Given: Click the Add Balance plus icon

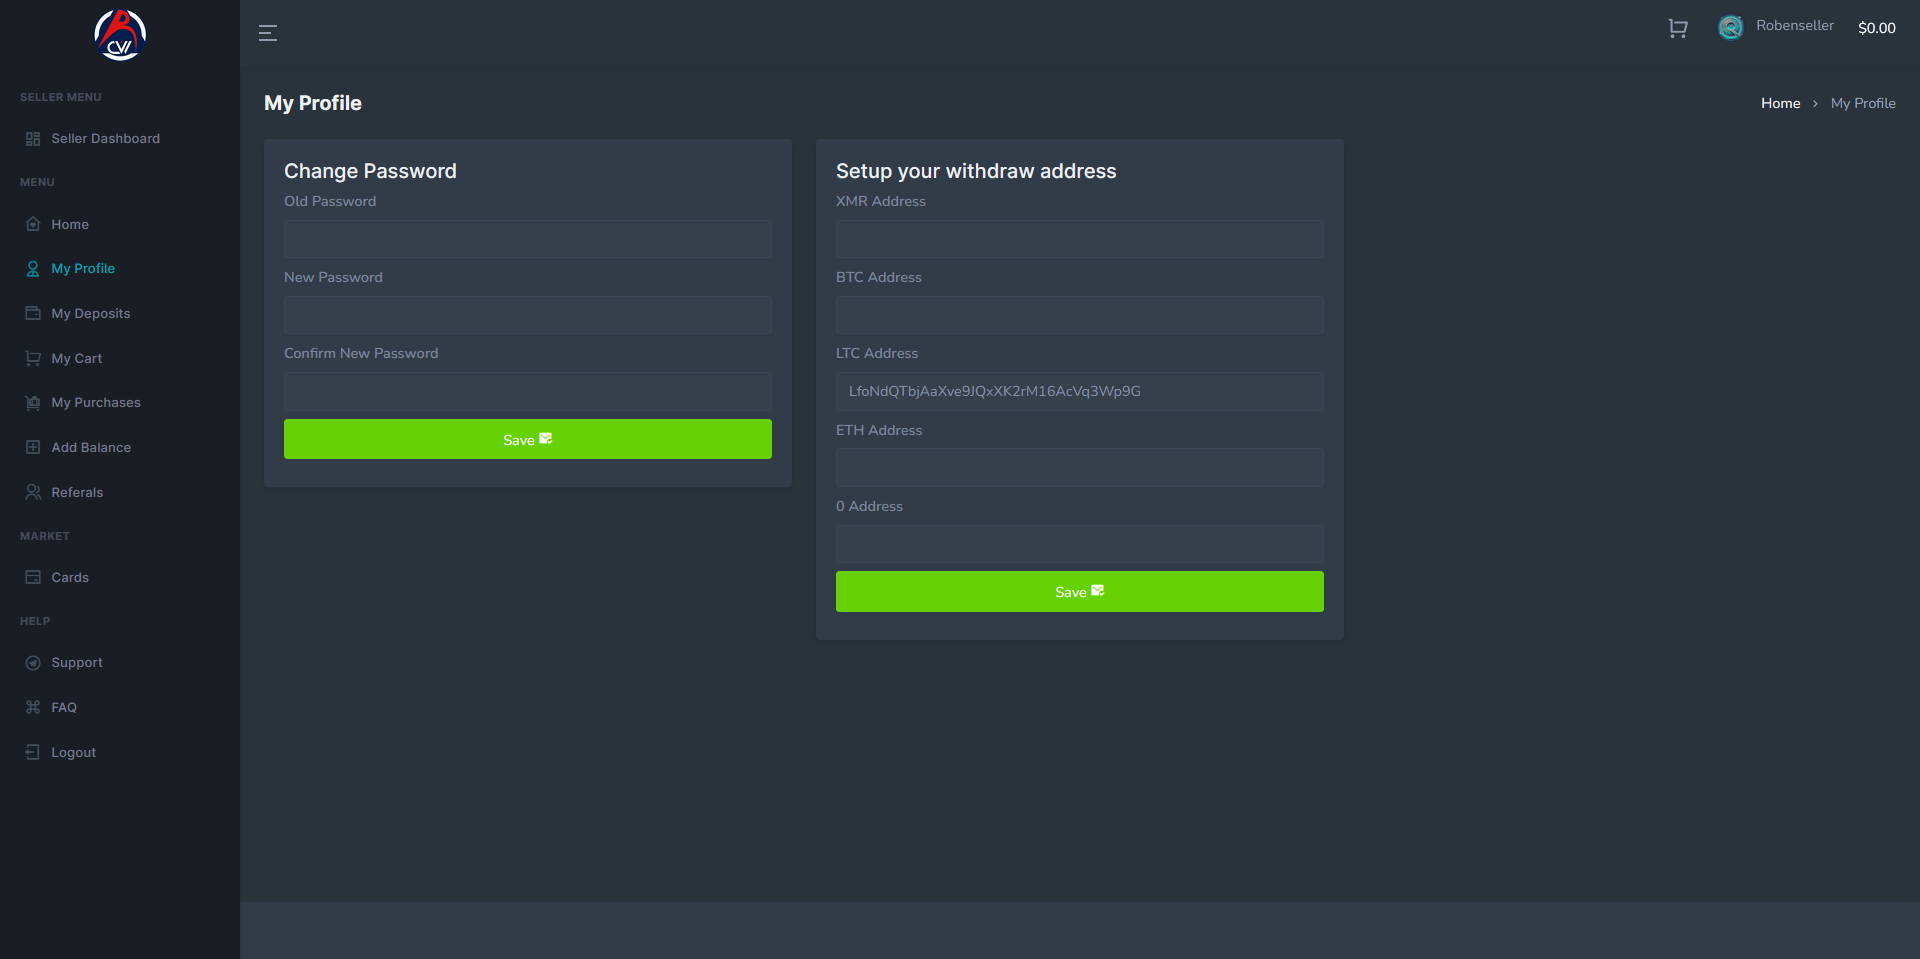Looking at the screenshot, I should tap(33, 447).
